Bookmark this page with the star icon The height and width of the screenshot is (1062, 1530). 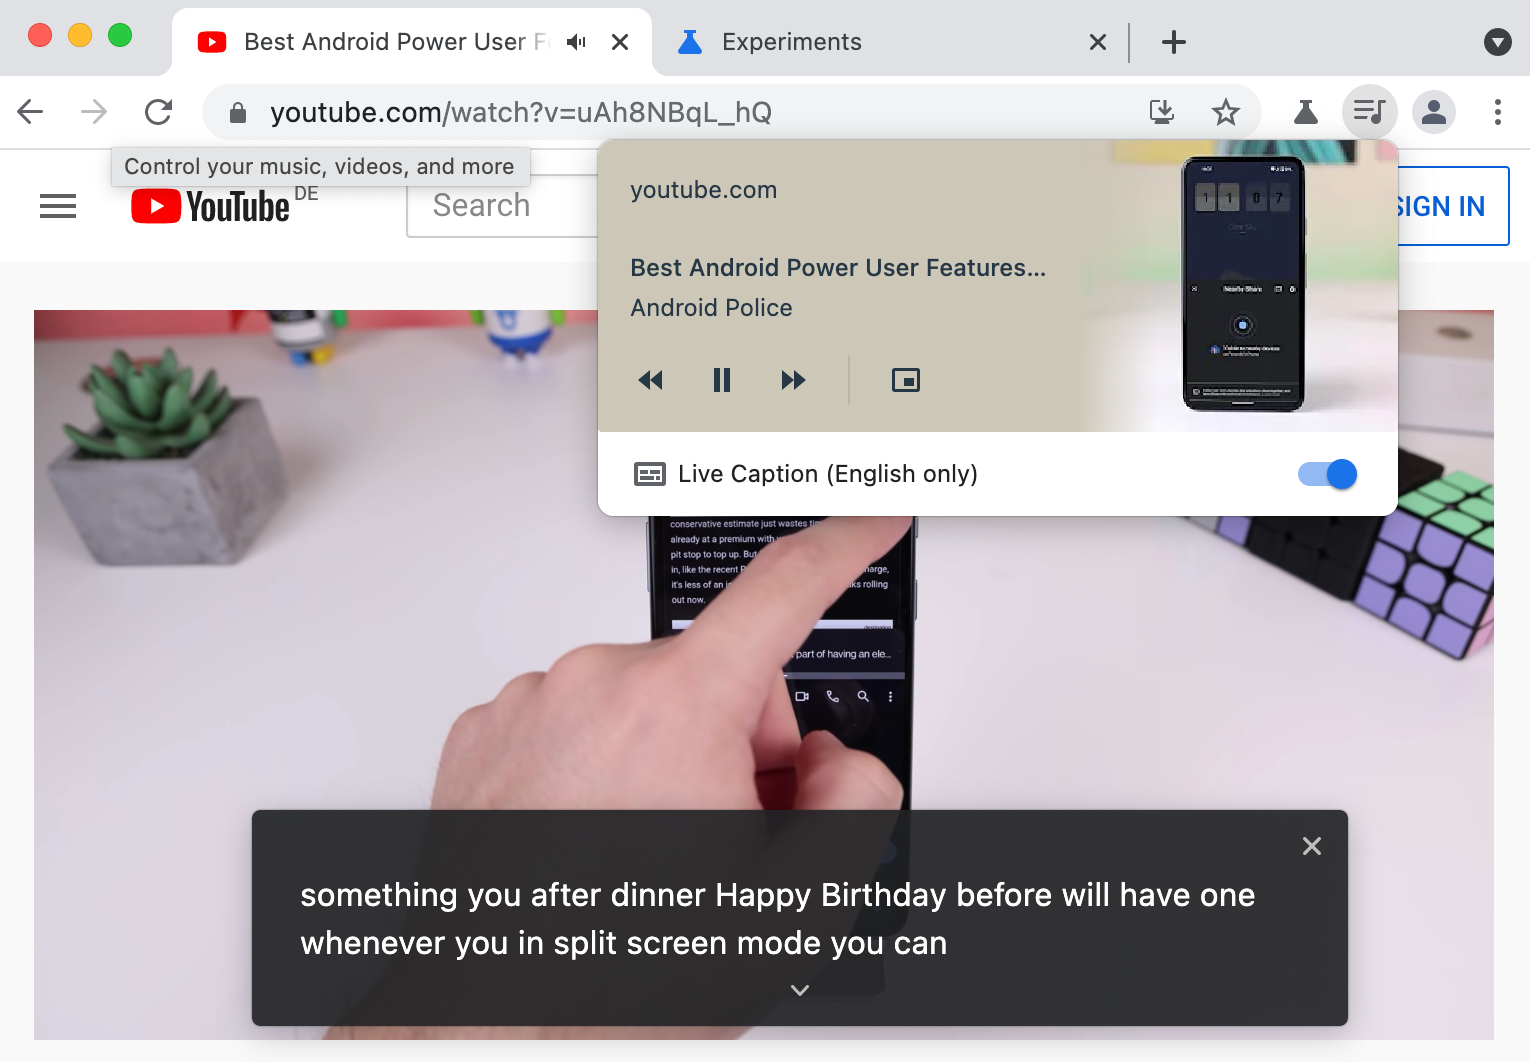click(1225, 112)
